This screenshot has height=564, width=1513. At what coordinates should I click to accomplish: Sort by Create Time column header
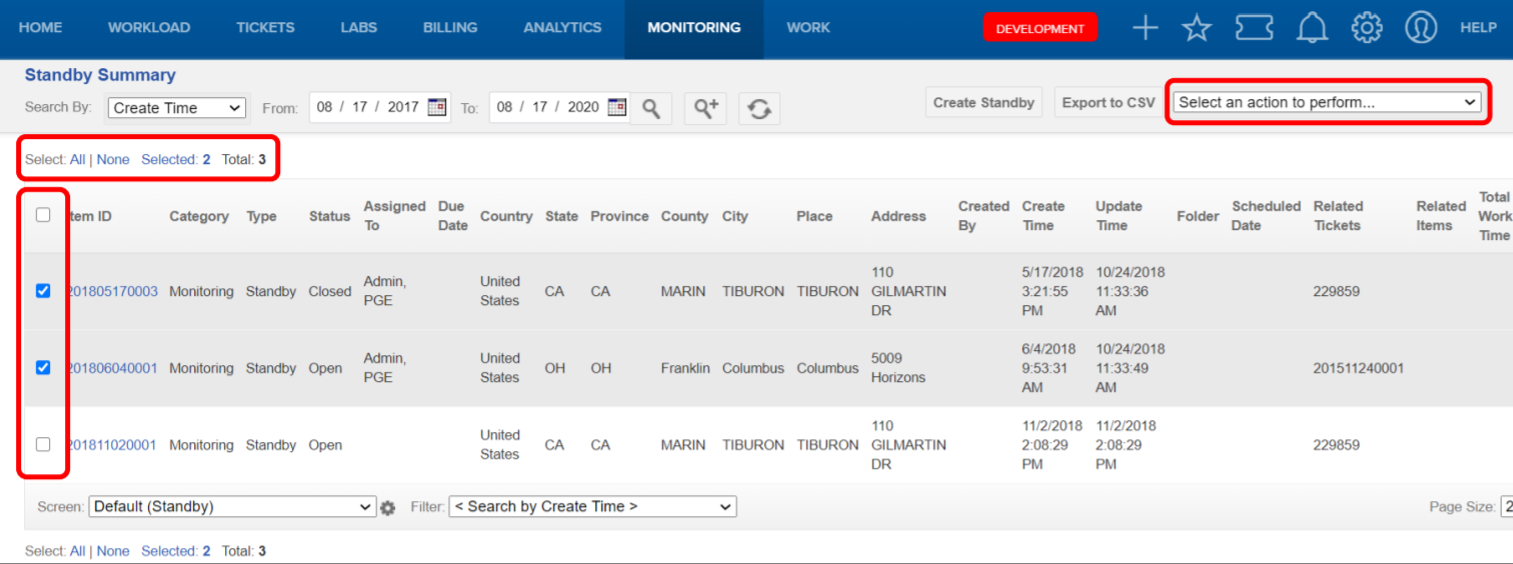[x=1043, y=216]
